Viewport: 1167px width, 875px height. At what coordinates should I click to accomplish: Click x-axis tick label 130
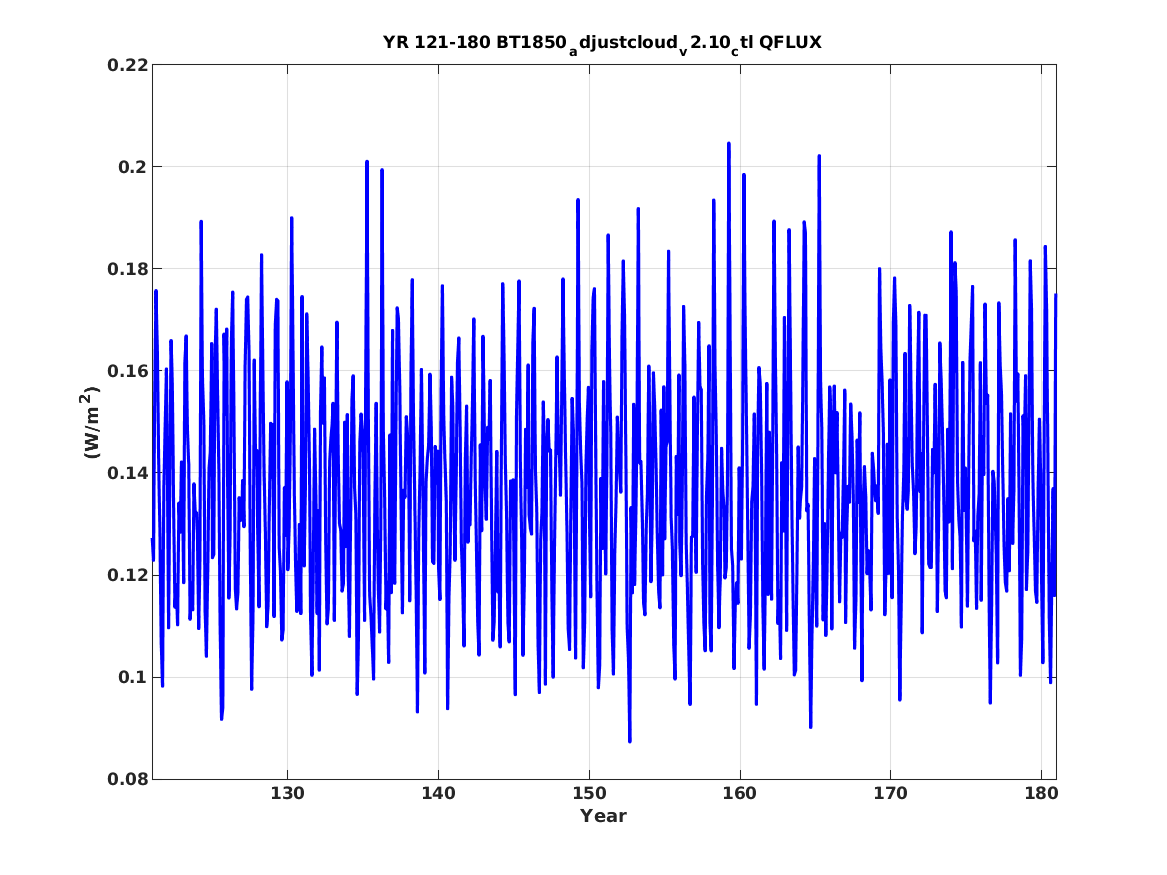click(x=287, y=794)
